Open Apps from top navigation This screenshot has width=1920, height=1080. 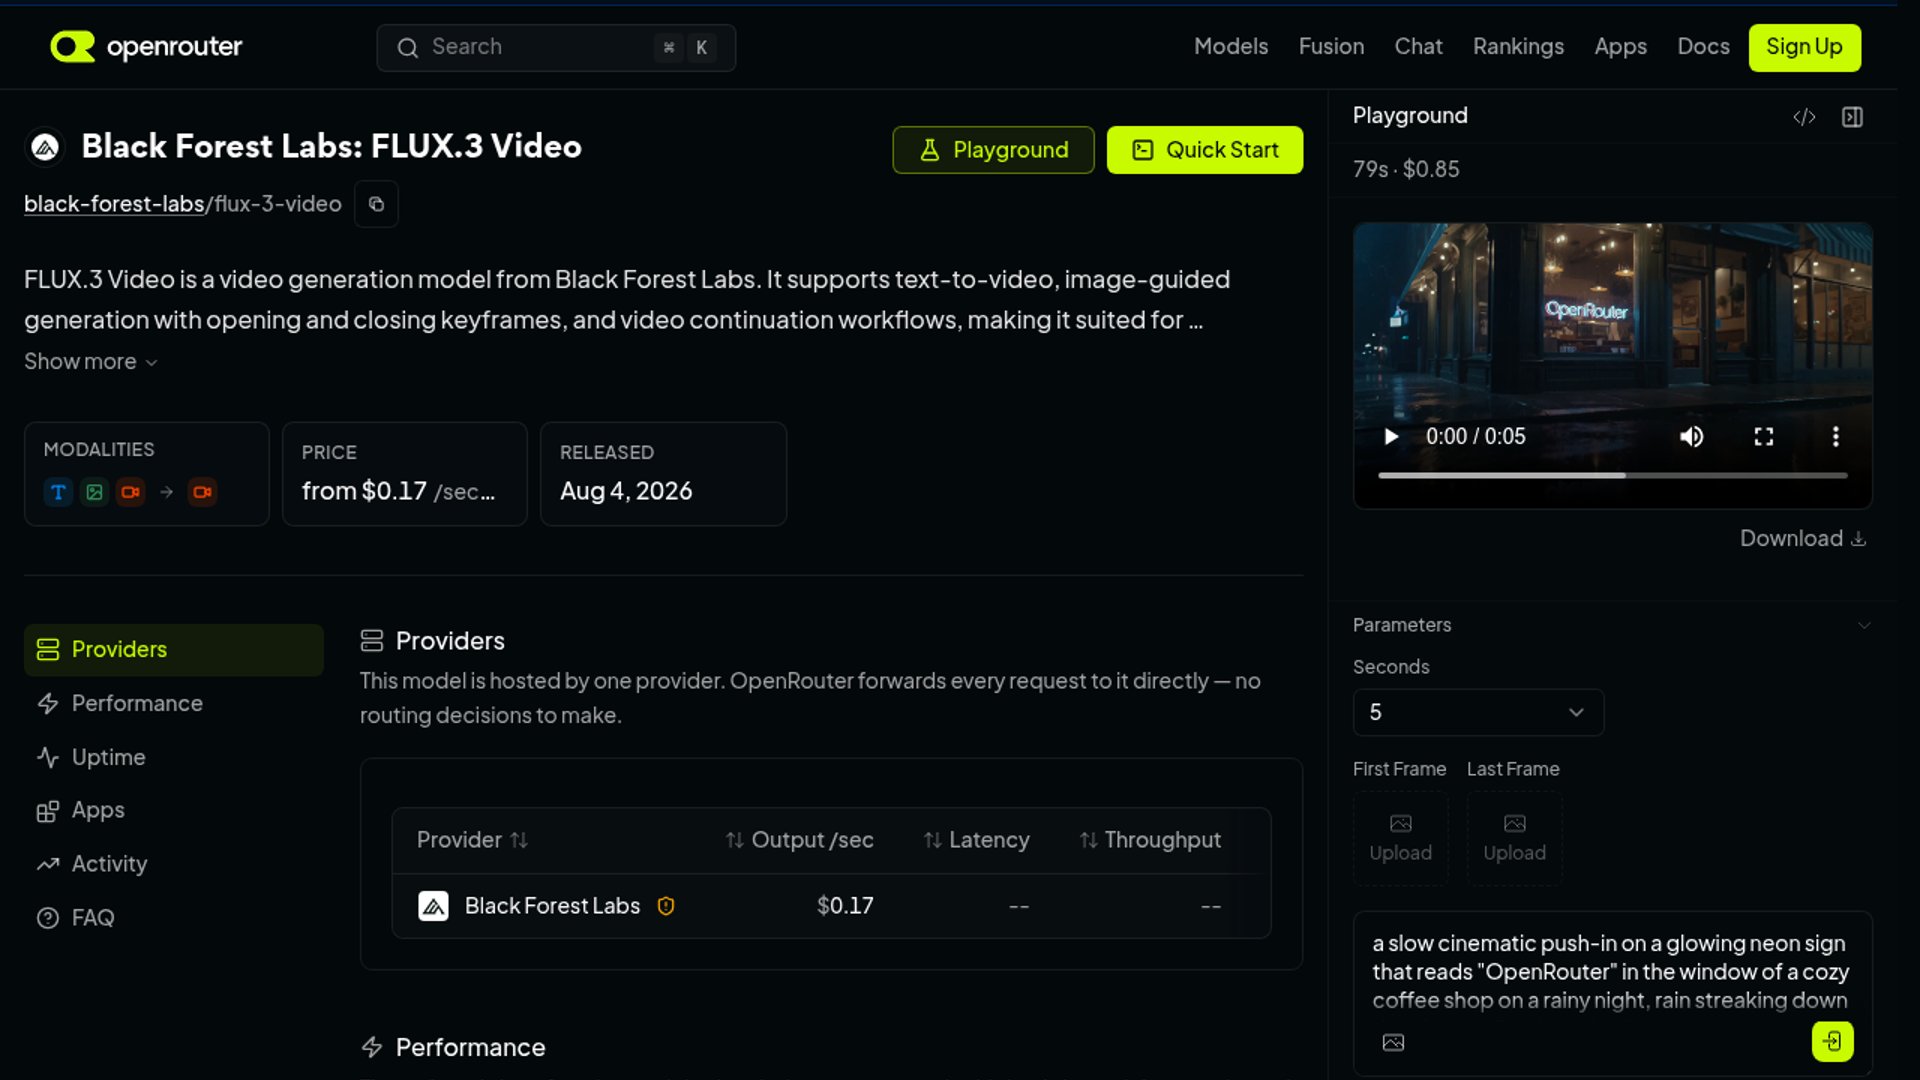coord(1620,47)
